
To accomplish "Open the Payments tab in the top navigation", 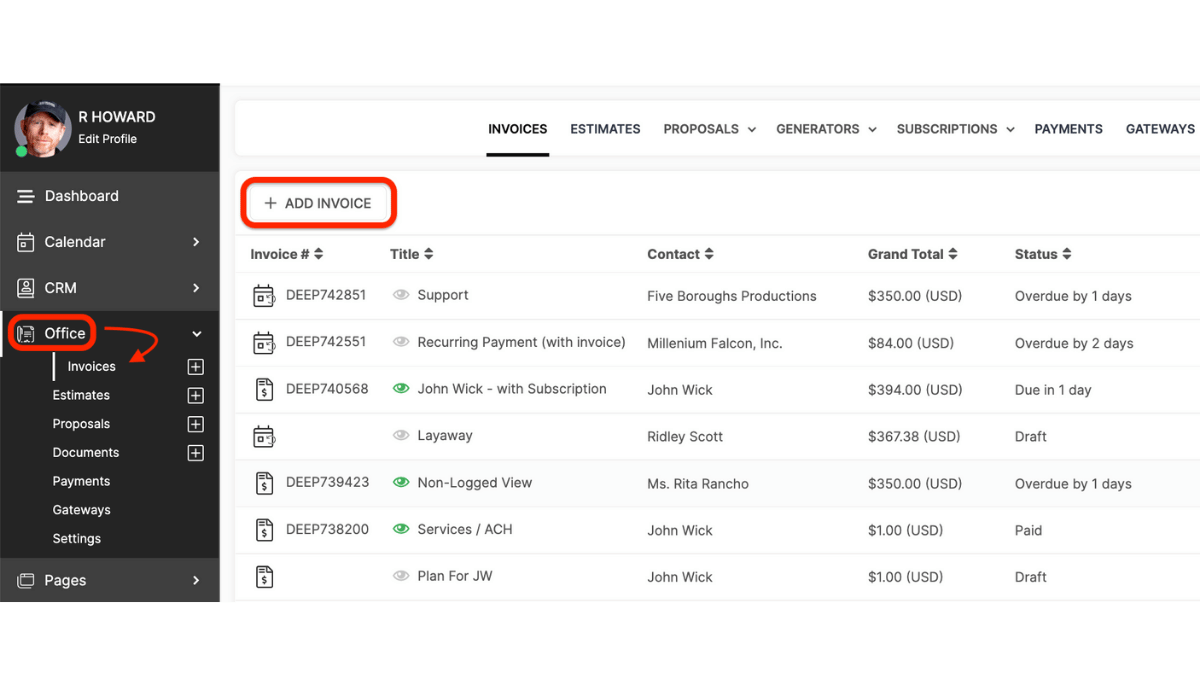I will coord(1068,128).
